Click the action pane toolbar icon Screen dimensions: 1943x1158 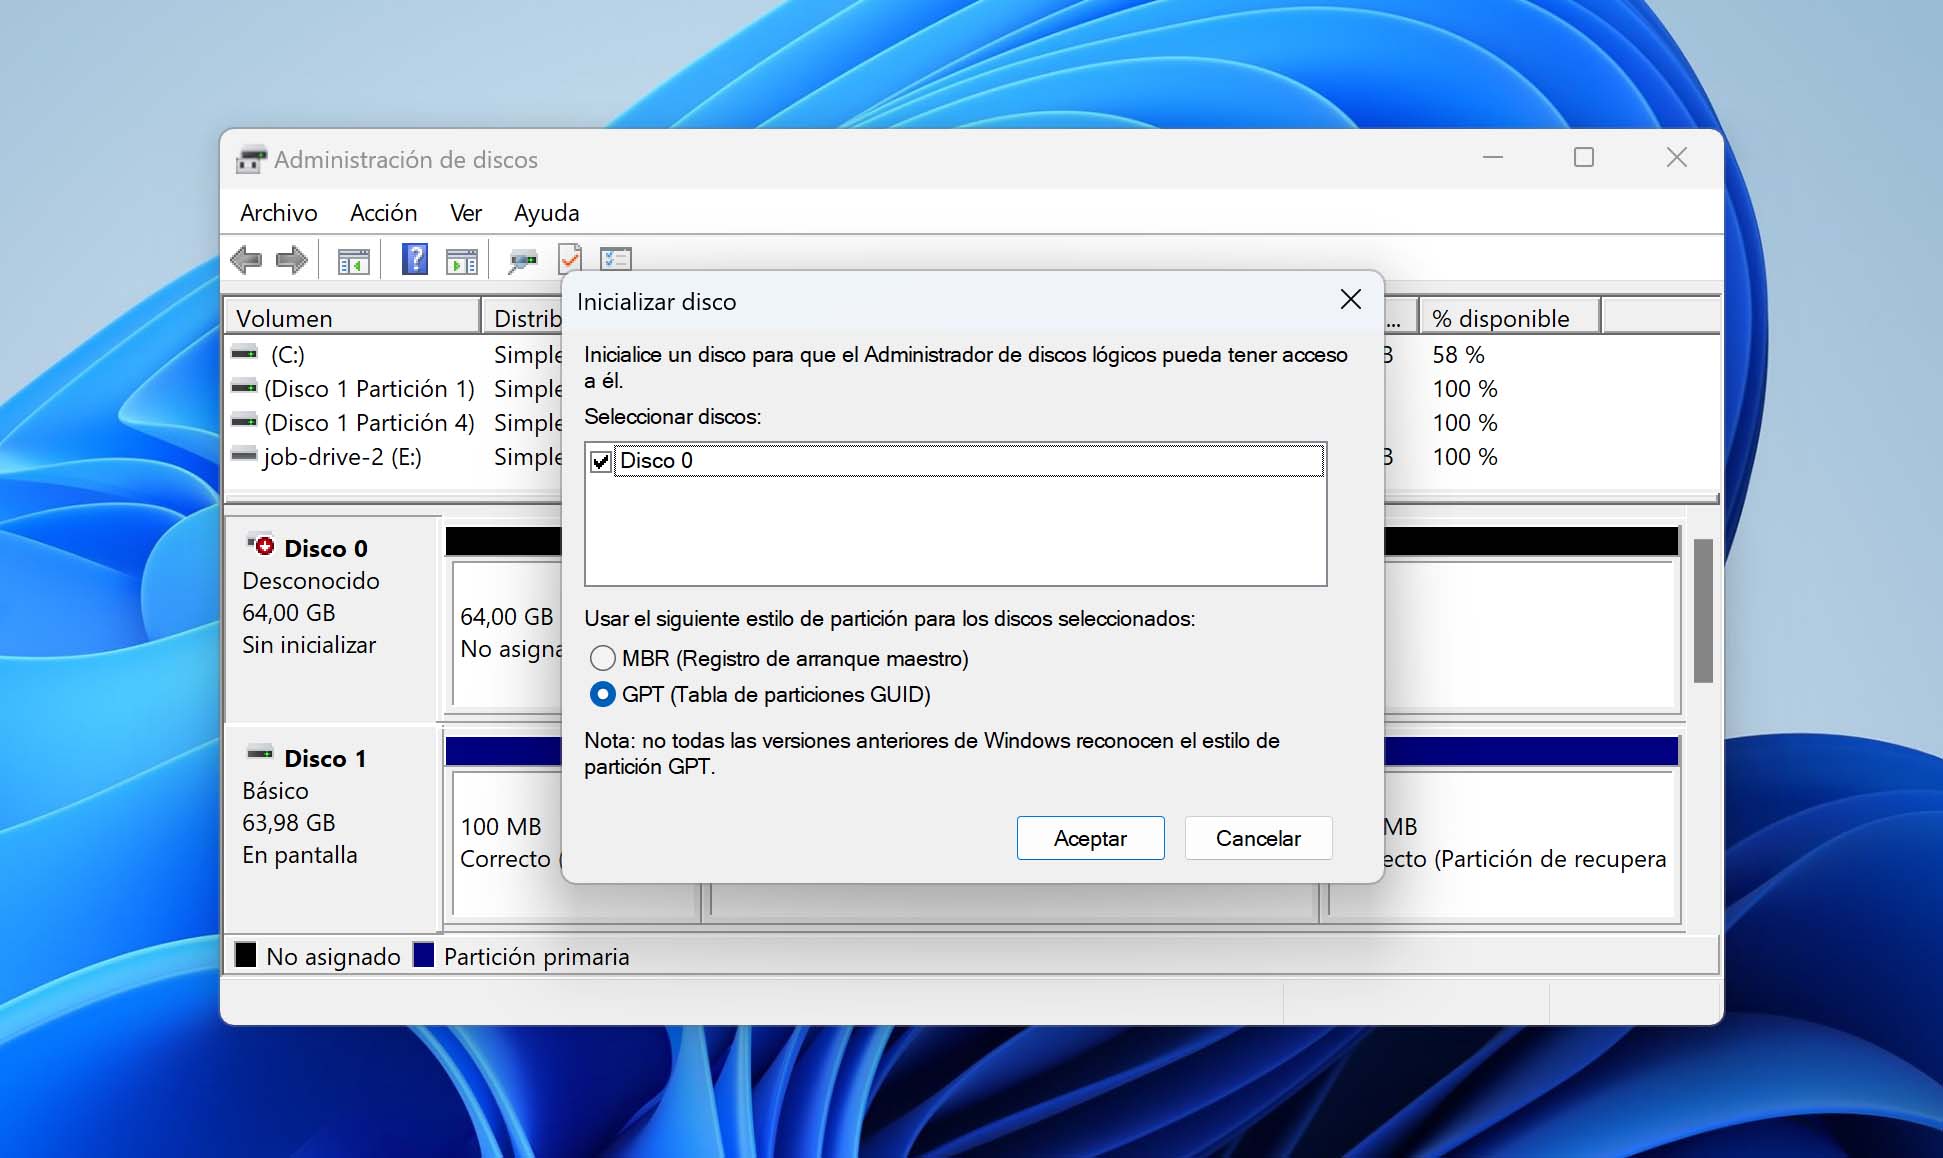(461, 262)
